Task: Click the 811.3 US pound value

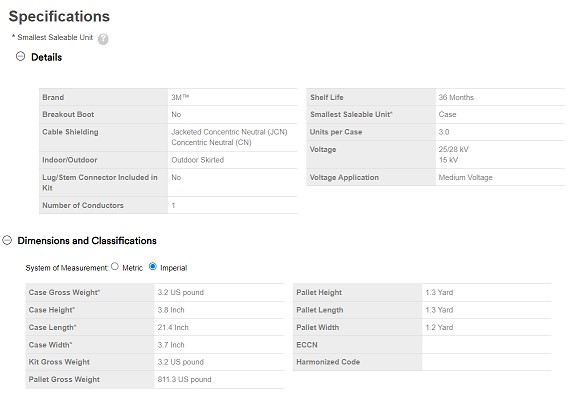Action: [184, 379]
